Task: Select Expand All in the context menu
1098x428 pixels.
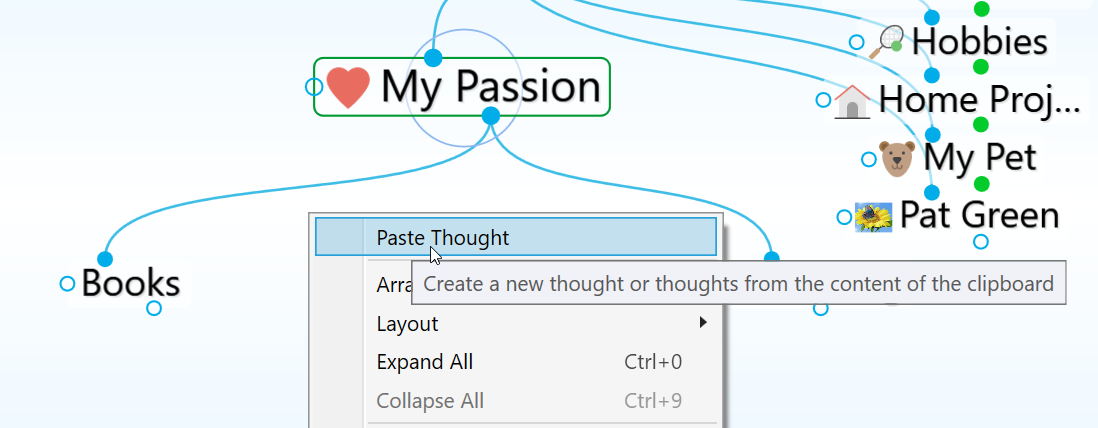Action: click(425, 362)
